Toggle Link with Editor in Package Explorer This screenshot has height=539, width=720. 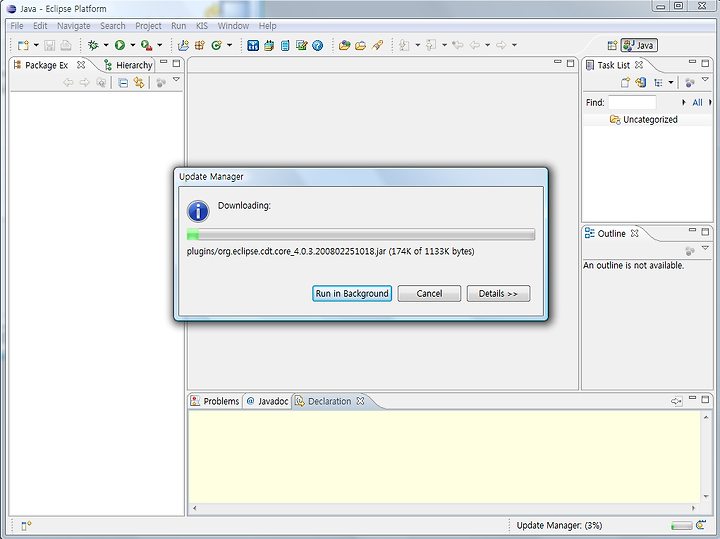(139, 83)
